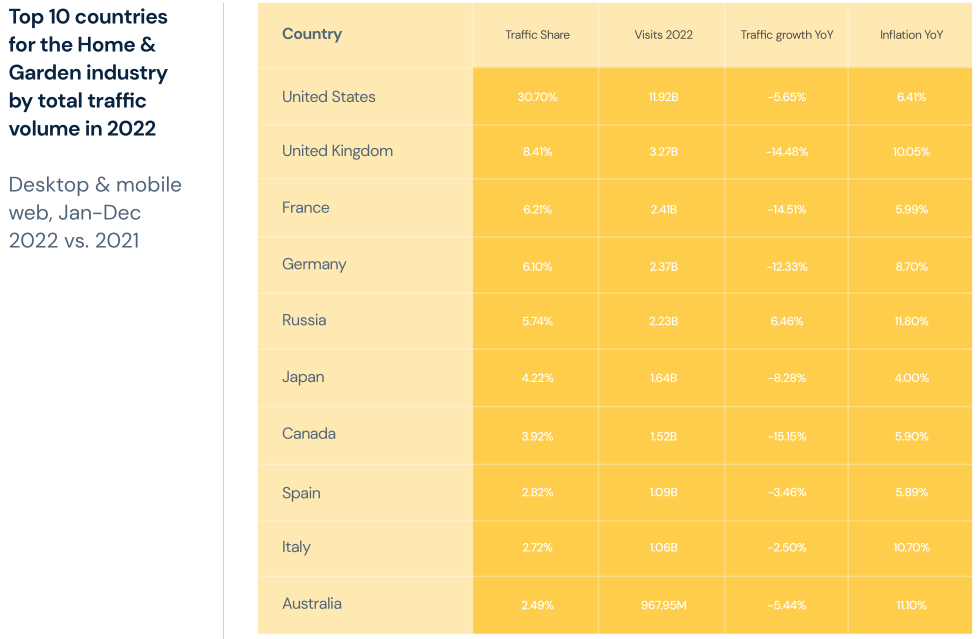Click the Traffic Share column header
979x639 pixels.
537,35
